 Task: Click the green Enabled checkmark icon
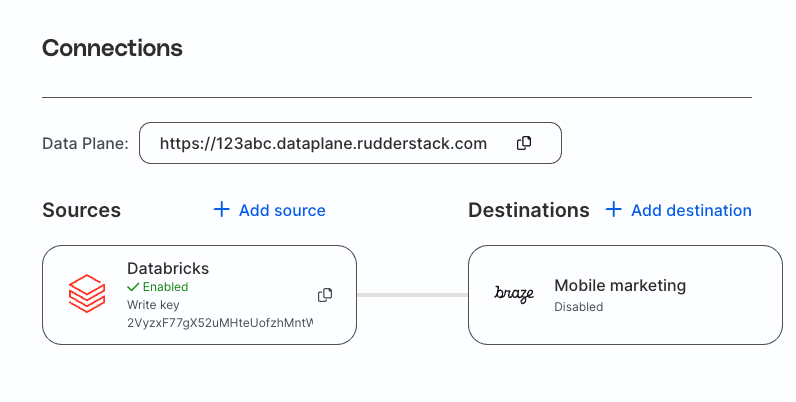coord(133,287)
